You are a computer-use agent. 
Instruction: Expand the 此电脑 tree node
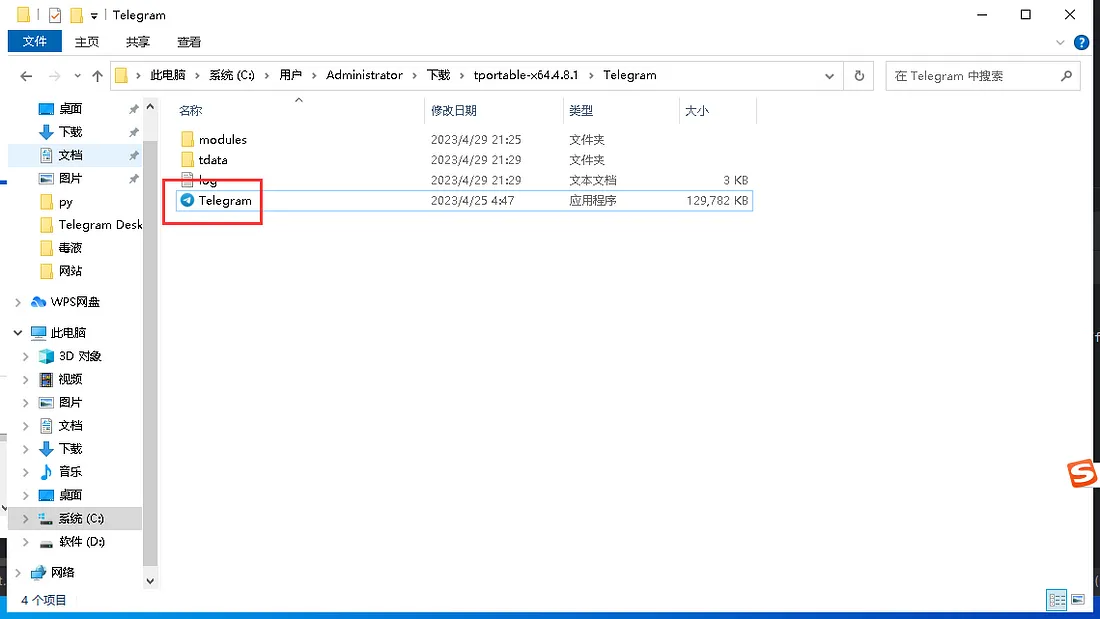click(x=17, y=332)
